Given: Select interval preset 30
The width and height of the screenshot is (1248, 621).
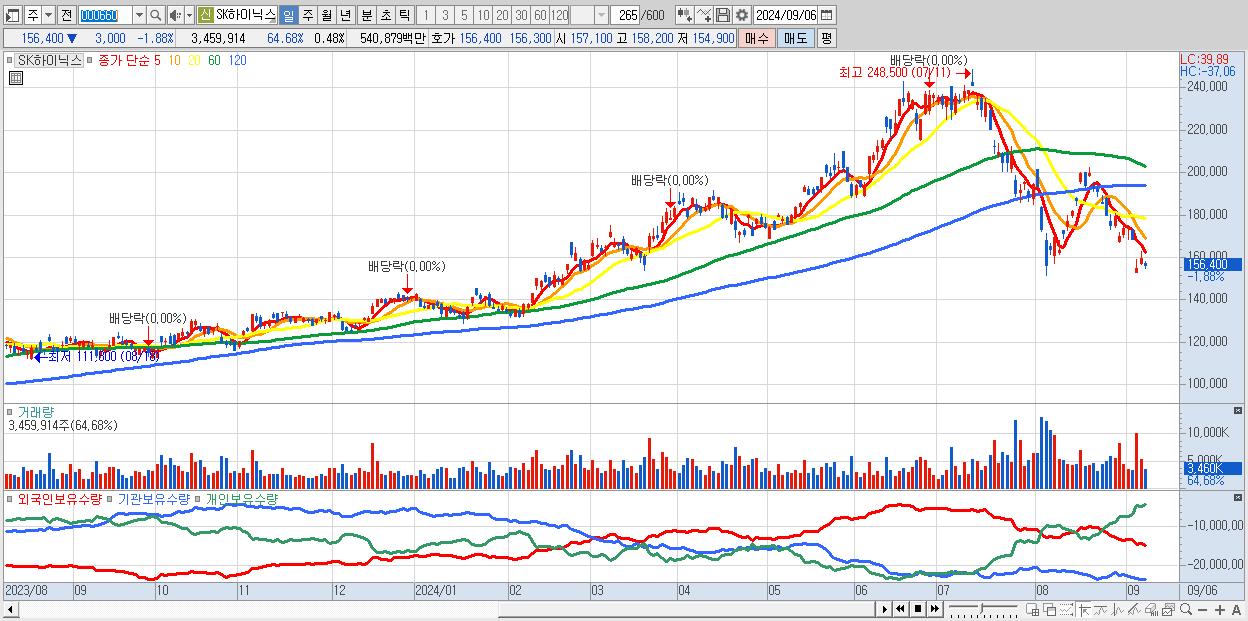Looking at the screenshot, I should pyautogui.click(x=521, y=15).
